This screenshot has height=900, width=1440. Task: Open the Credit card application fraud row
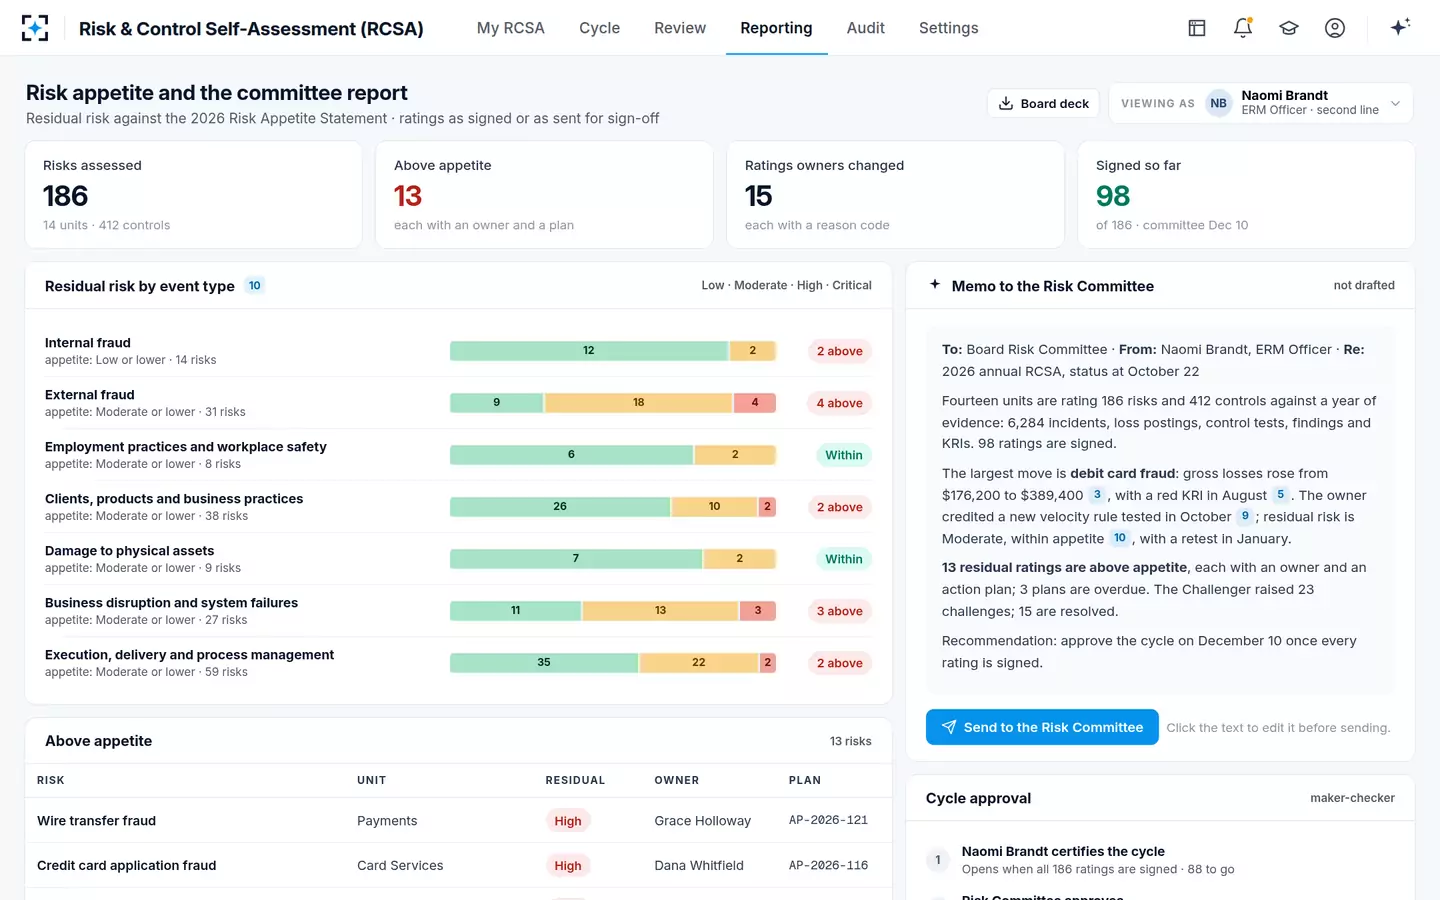[x=458, y=865]
